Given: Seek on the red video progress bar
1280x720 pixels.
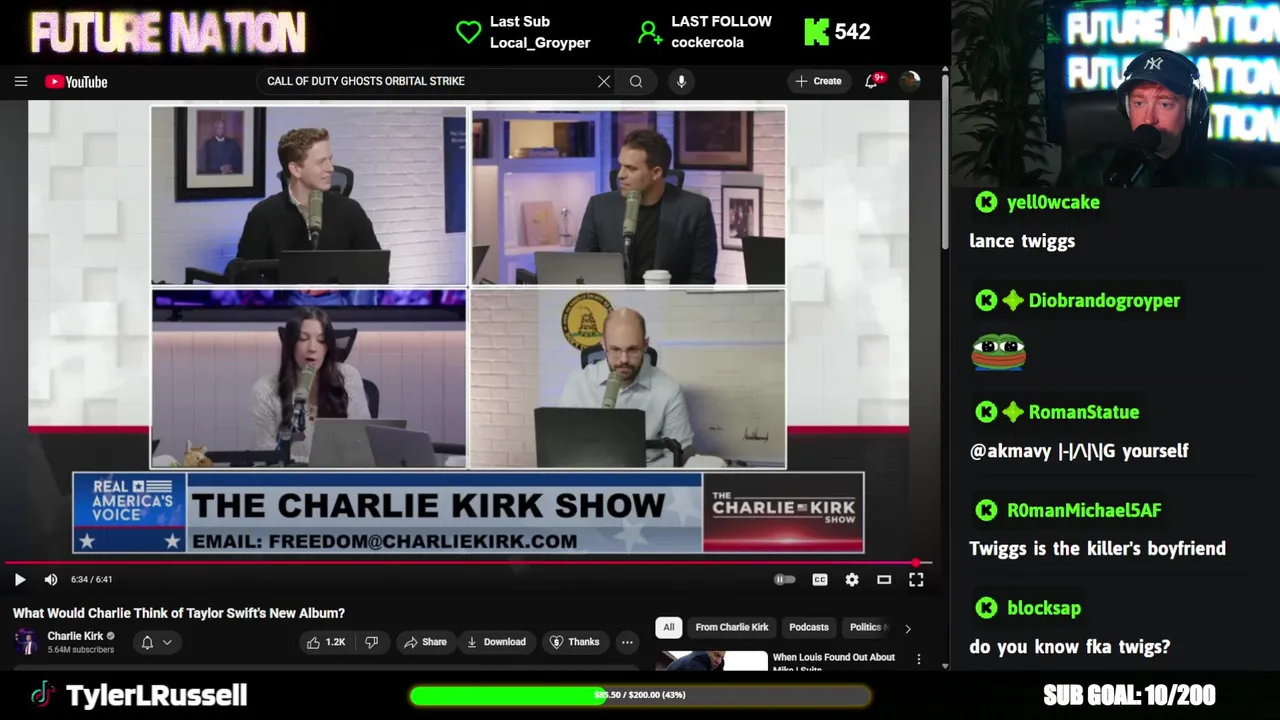Looking at the screenshot, I should (470, 563).
